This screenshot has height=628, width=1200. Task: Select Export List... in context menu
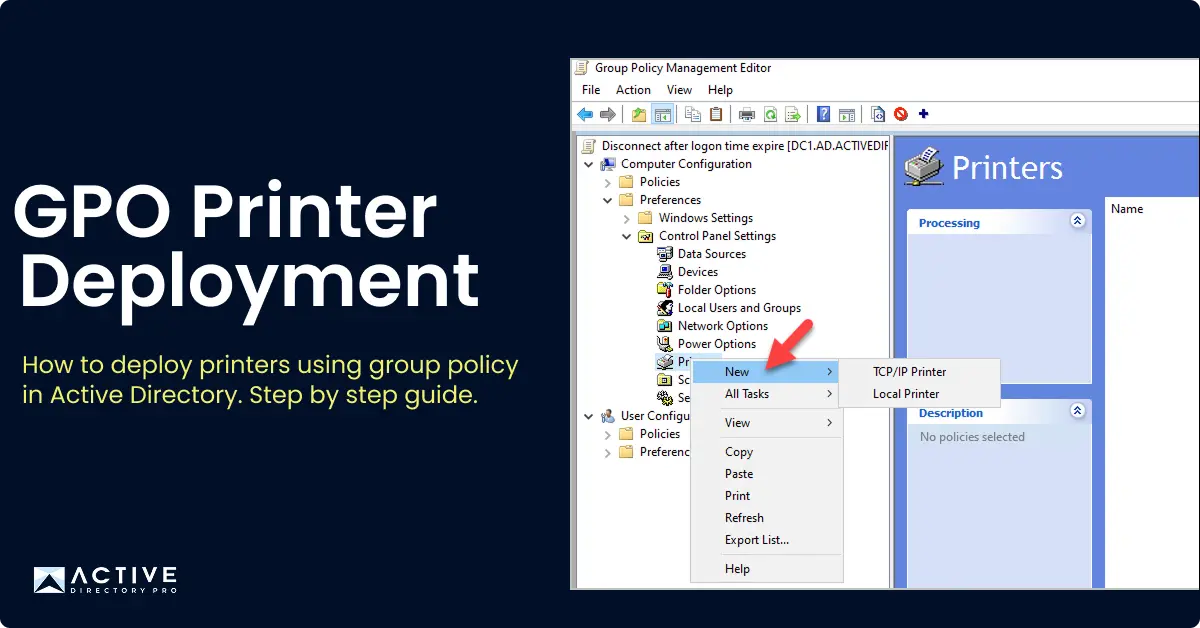coord(767,540)
